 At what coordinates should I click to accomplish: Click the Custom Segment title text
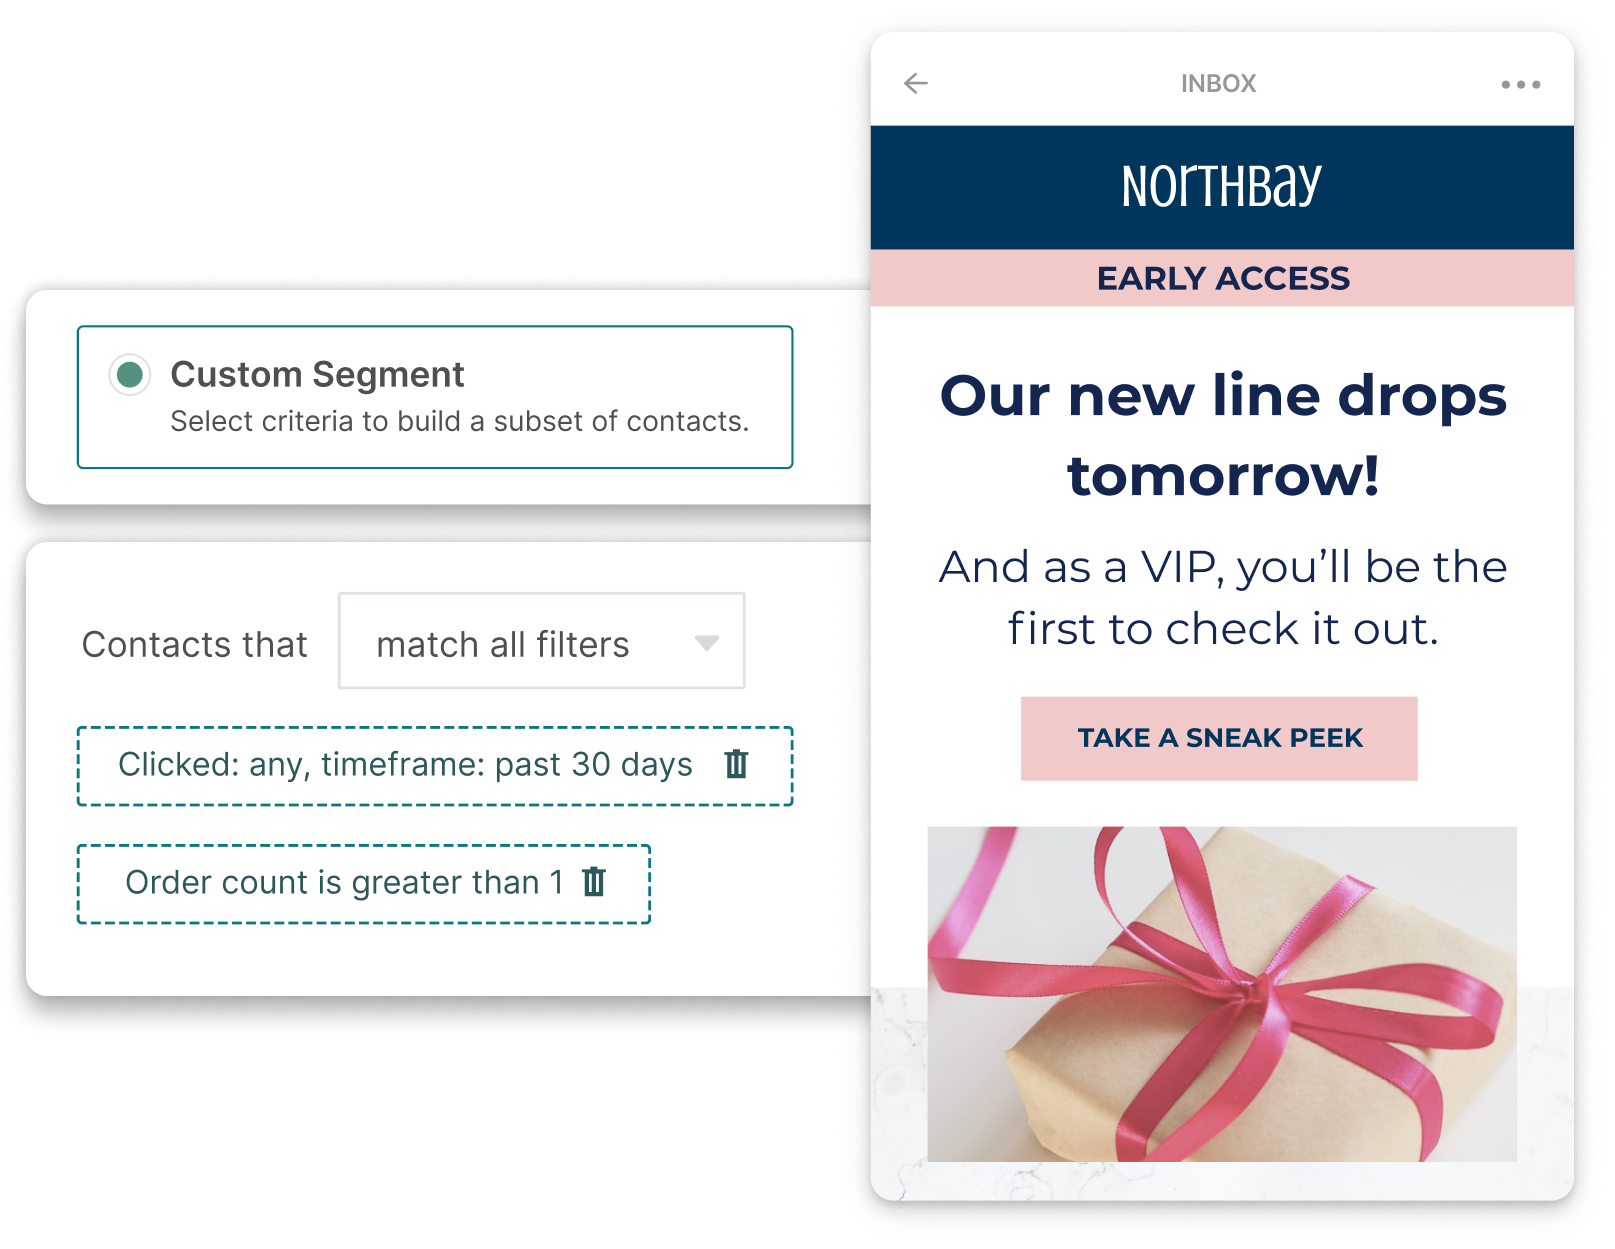317,374
